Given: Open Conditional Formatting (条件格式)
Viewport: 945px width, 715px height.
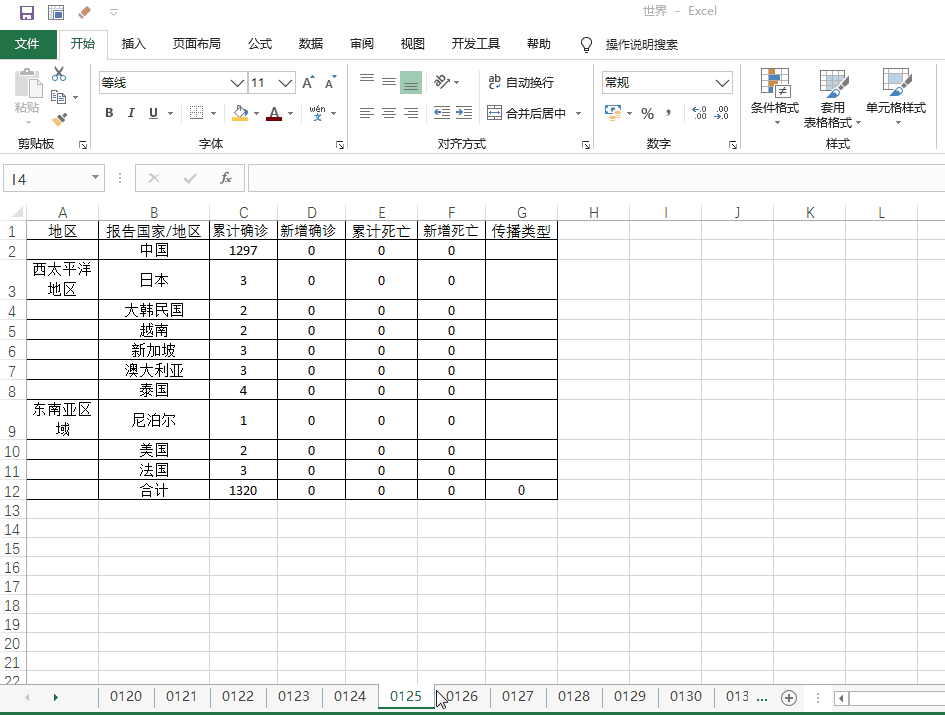Looking at the screenshot, I should coord(774,97).
